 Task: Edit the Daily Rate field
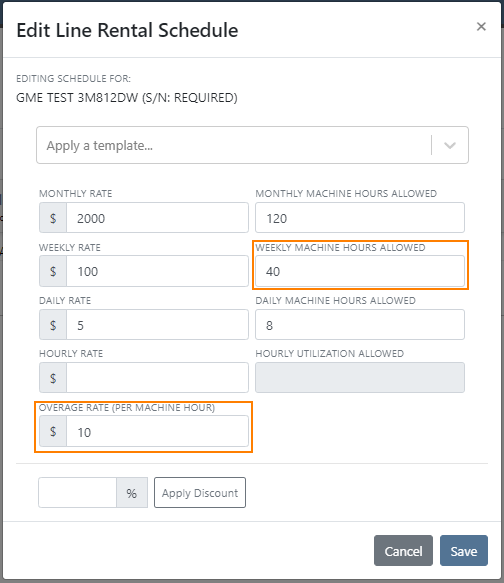pos(157,325)
